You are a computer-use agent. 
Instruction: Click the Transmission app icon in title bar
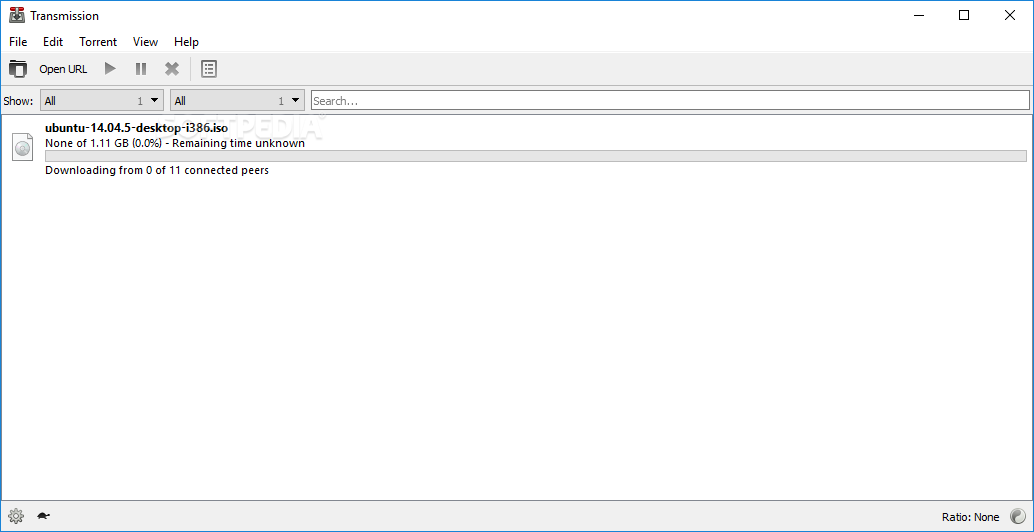point(17,15)
